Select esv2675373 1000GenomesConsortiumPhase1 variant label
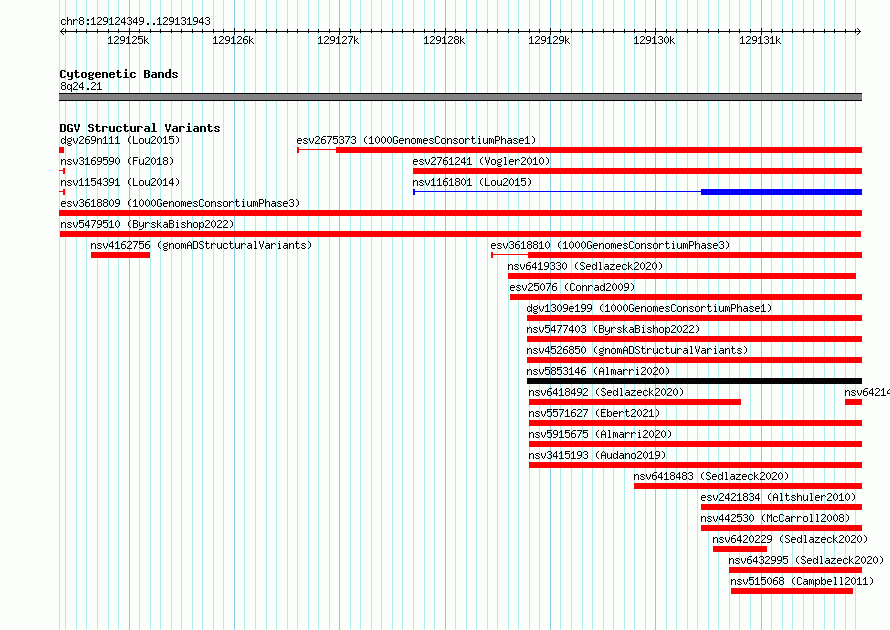Screen dimensions: 890x630 416,140
